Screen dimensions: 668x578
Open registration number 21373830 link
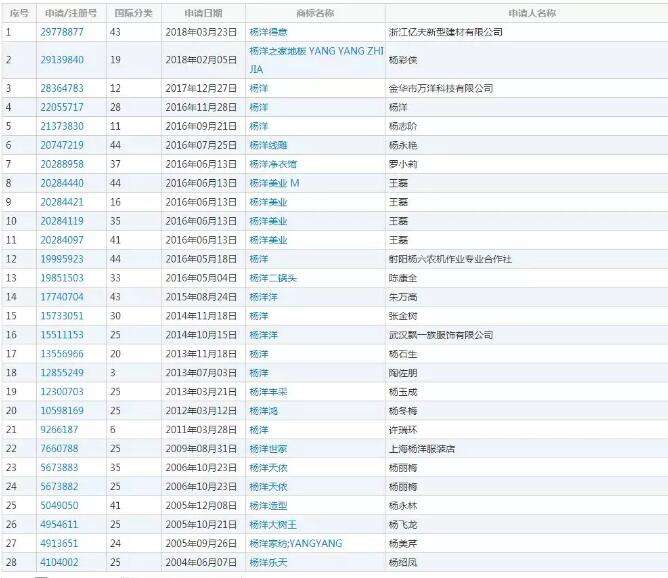(62, 126)
